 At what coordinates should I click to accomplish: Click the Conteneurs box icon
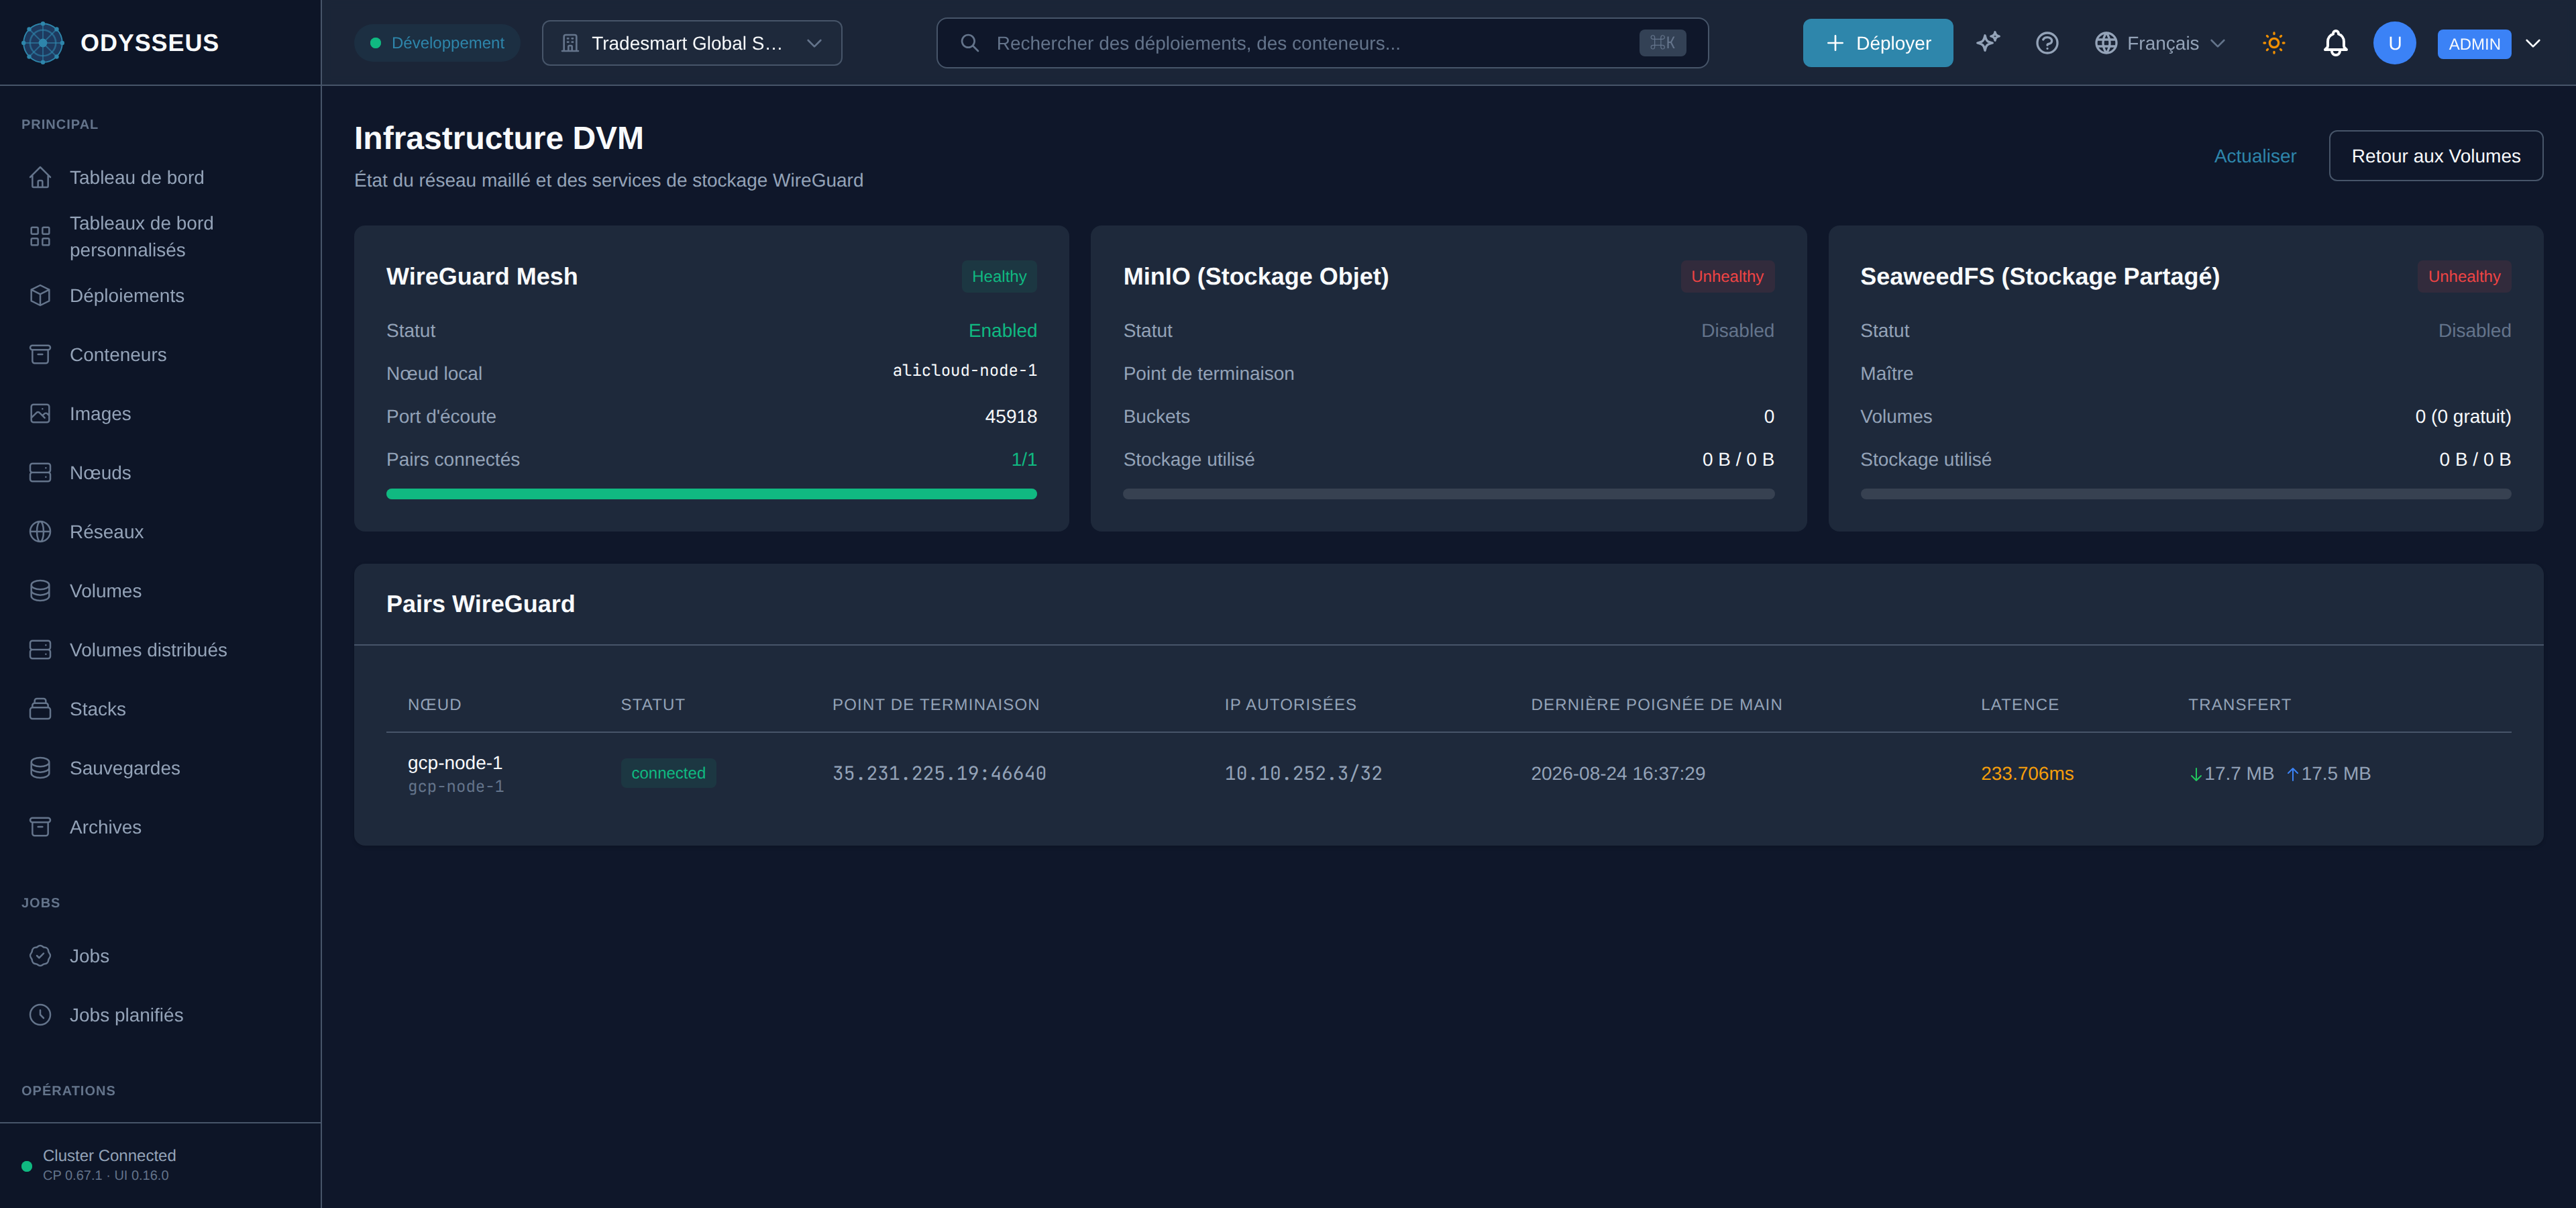[40, 355]
